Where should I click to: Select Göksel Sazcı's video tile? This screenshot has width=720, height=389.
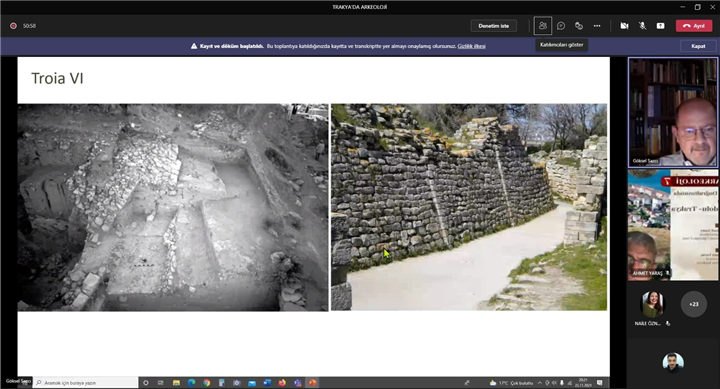673,112
